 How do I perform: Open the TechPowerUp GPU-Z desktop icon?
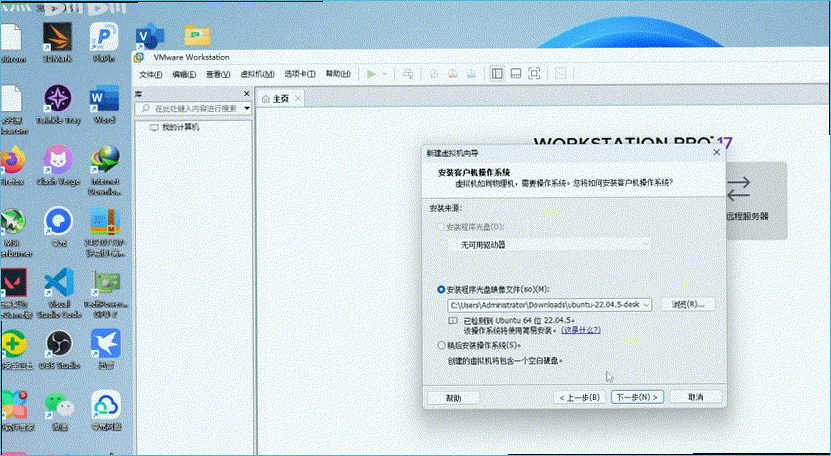(x=105, y=293)
